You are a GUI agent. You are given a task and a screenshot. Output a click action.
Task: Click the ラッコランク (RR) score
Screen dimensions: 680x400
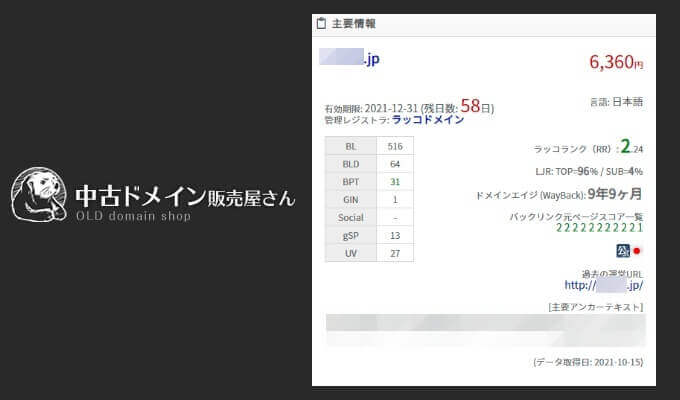tap(632, 147)
